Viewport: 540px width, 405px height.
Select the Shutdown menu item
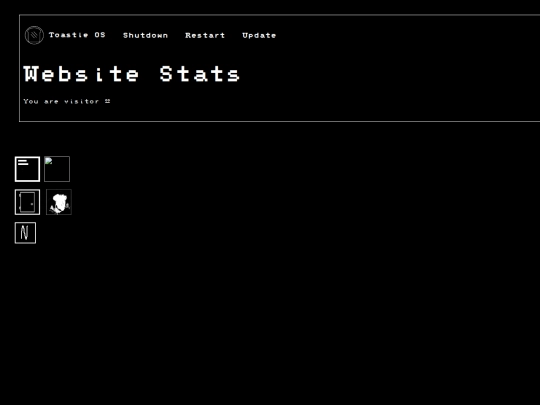[x=145, y=35]
